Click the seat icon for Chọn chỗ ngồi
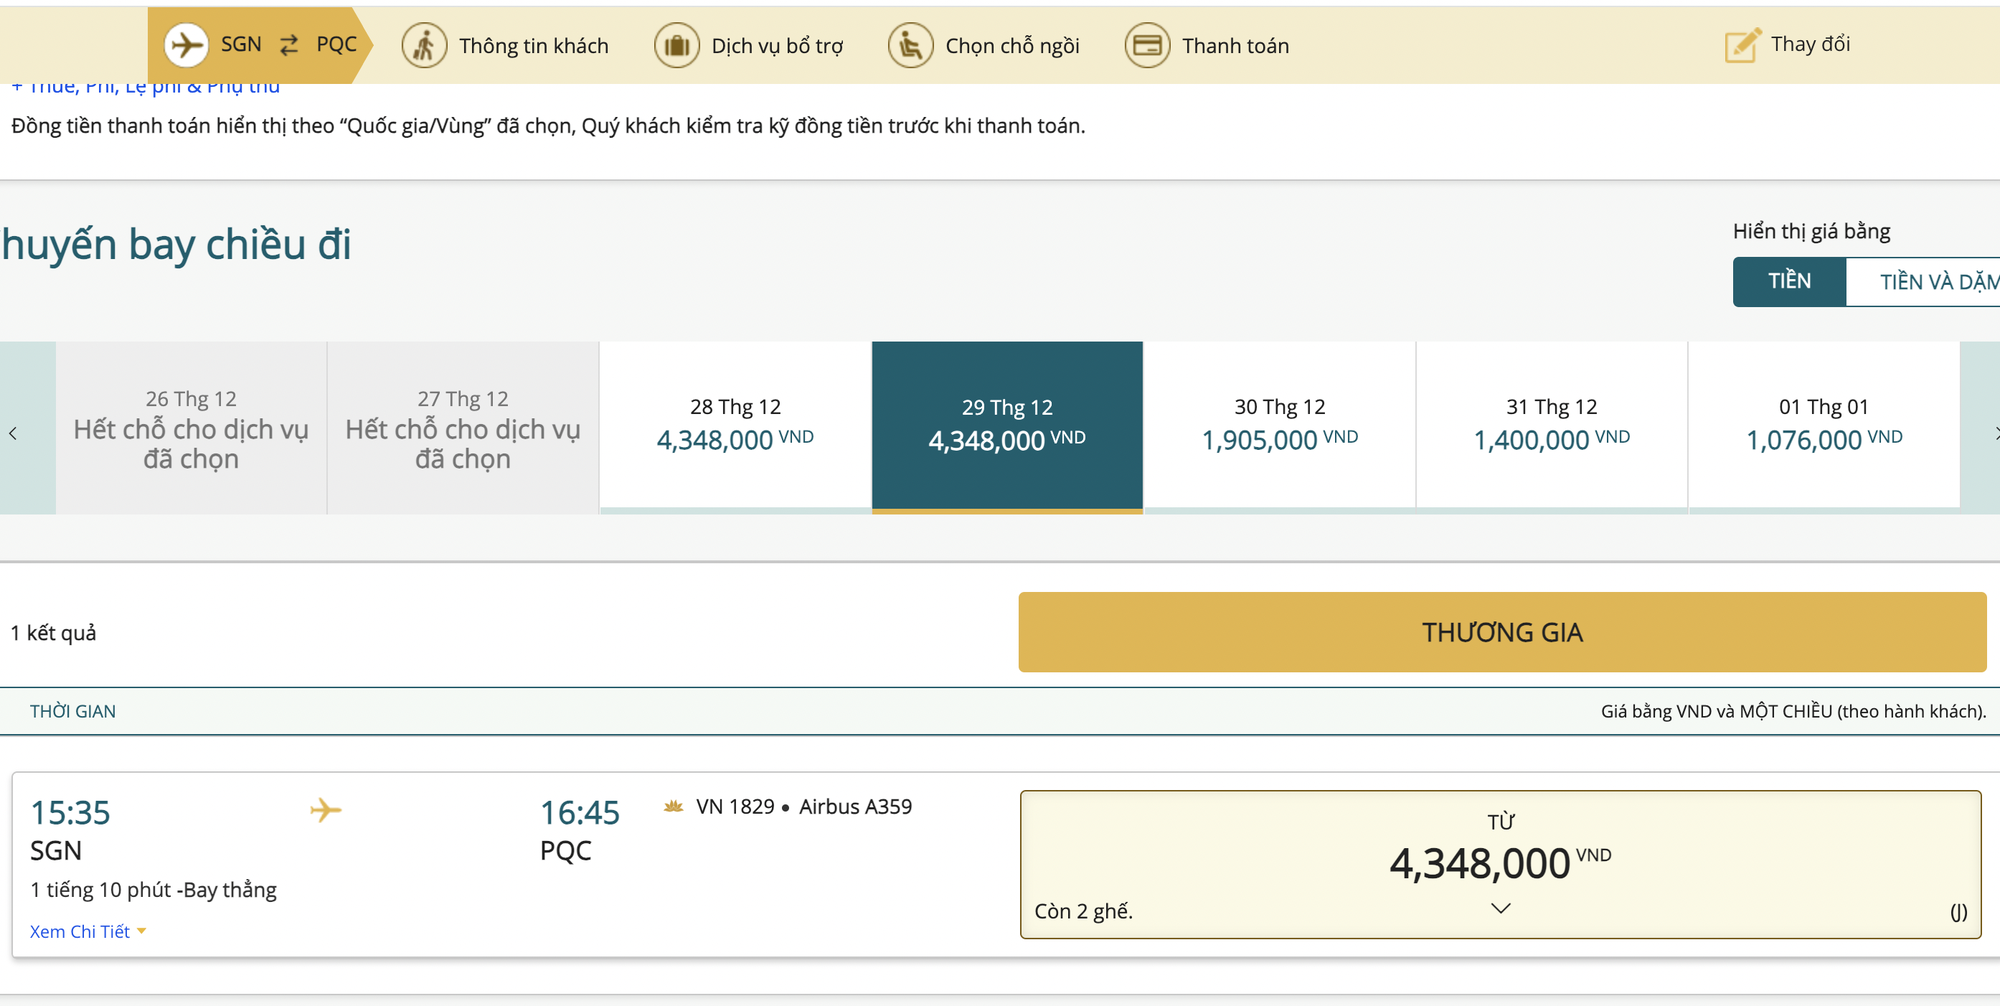Viewport: 2000px width, 1006px height. [911, 46]
